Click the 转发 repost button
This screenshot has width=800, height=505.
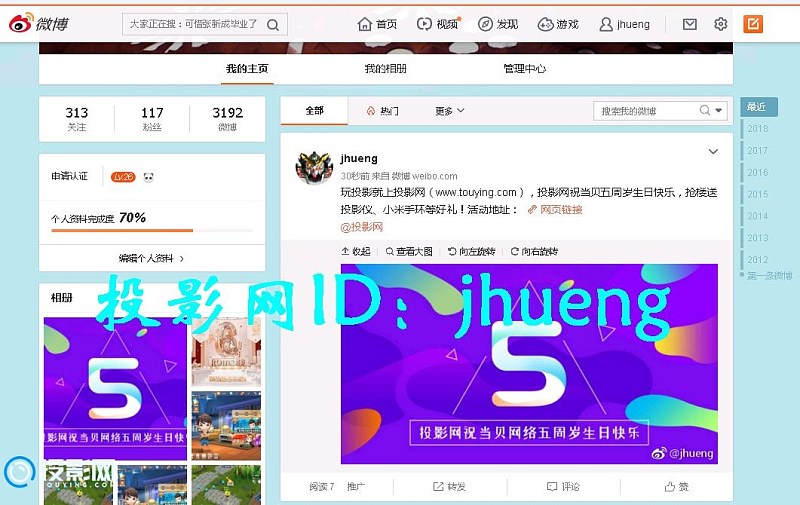[449, 487]
